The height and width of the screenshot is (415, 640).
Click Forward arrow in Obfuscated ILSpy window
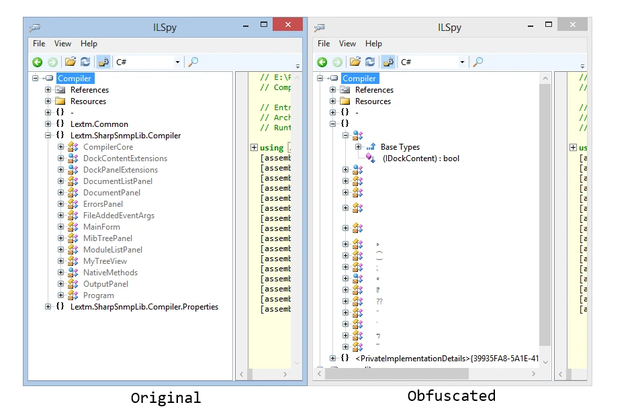tap(338, 62)
